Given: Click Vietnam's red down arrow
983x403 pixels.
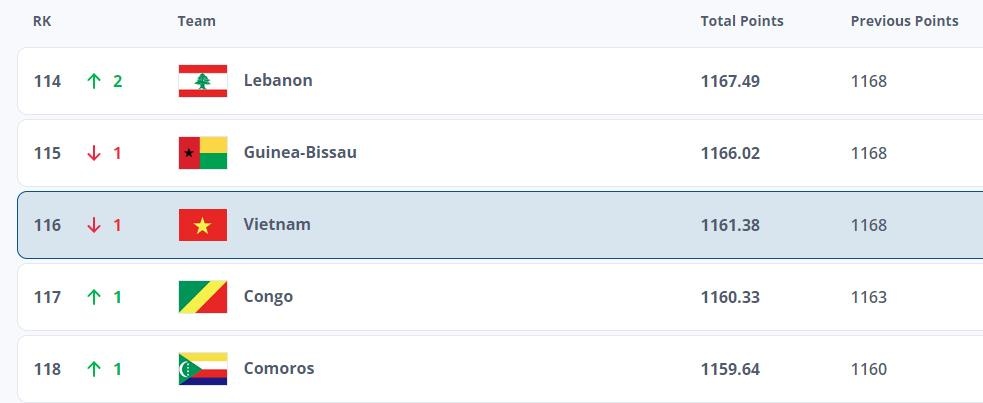Looking at the screenshot, I should click(x=95, y=225).
